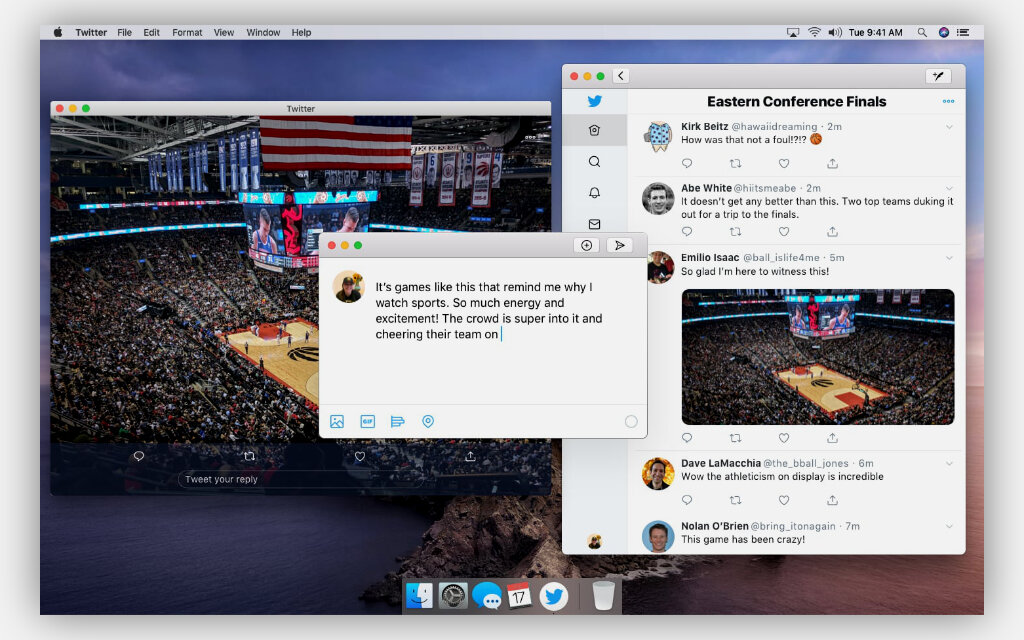Open Search in Twitter sidebar
Viewport: 1024px width, 640px height.
[x=594, y=161]
